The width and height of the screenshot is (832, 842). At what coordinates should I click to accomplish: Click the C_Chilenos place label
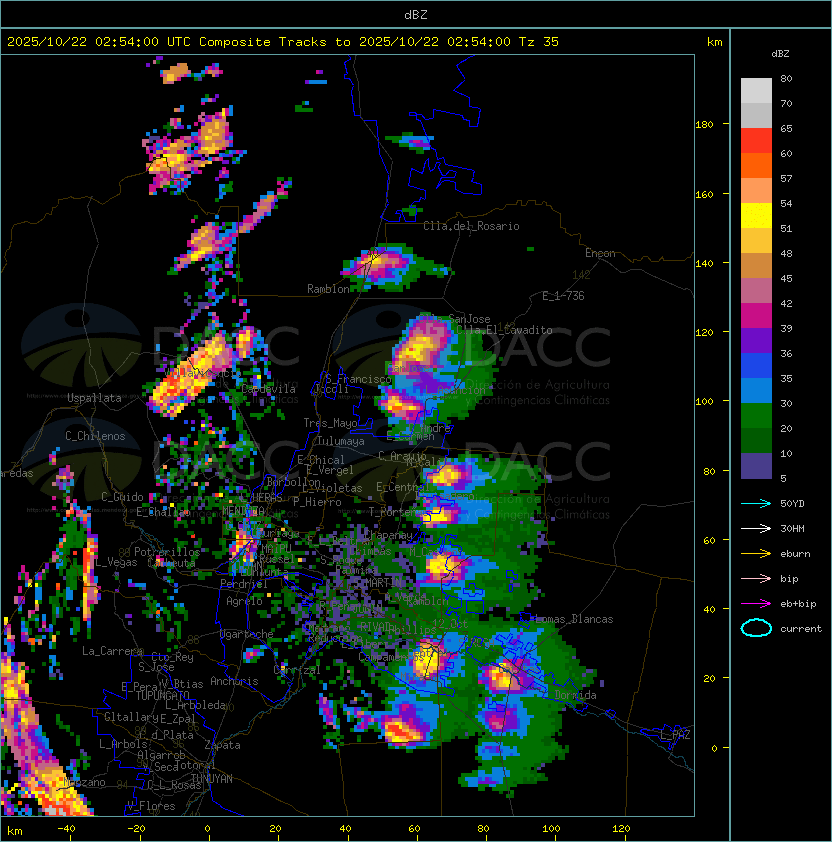[x=95, y=436]
